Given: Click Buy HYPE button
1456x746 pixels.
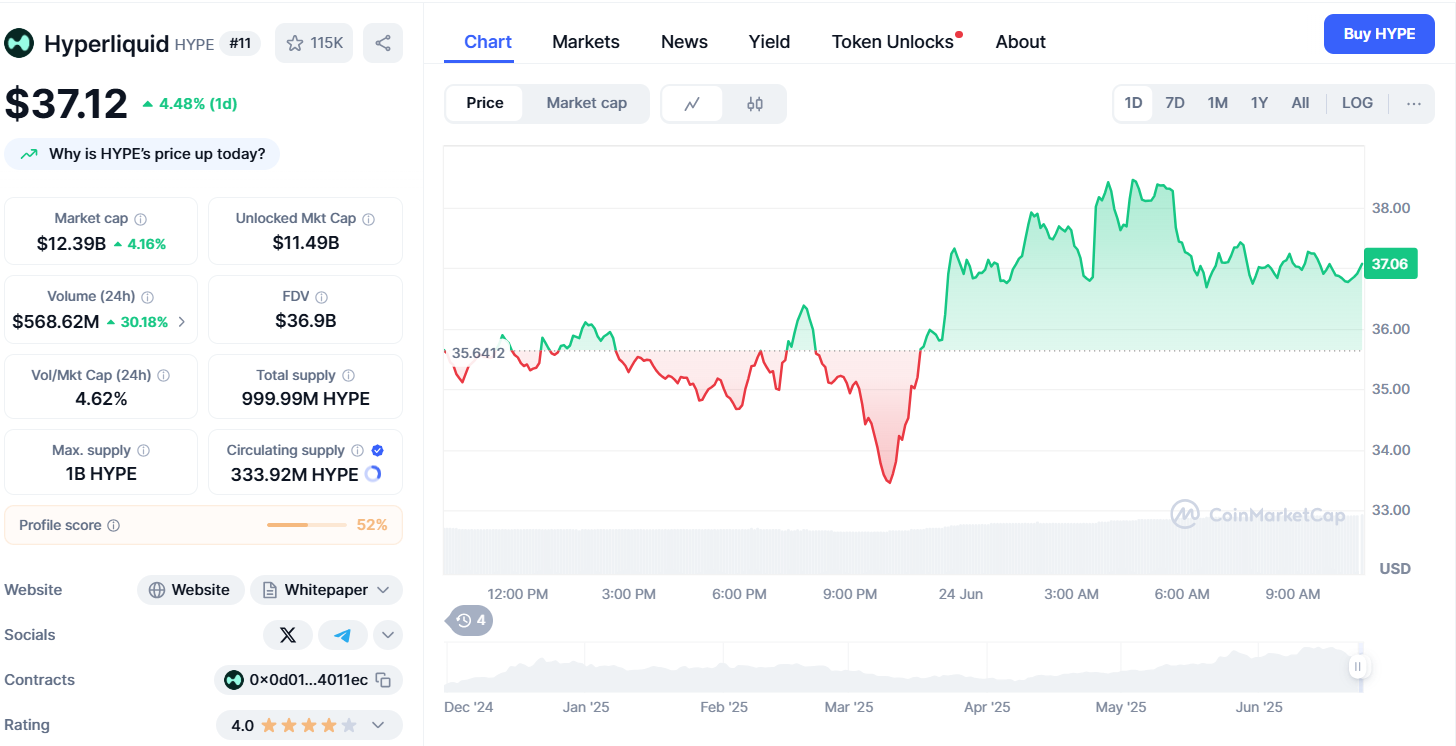Looking at the screenshot, I should (x=1379, y=34).
